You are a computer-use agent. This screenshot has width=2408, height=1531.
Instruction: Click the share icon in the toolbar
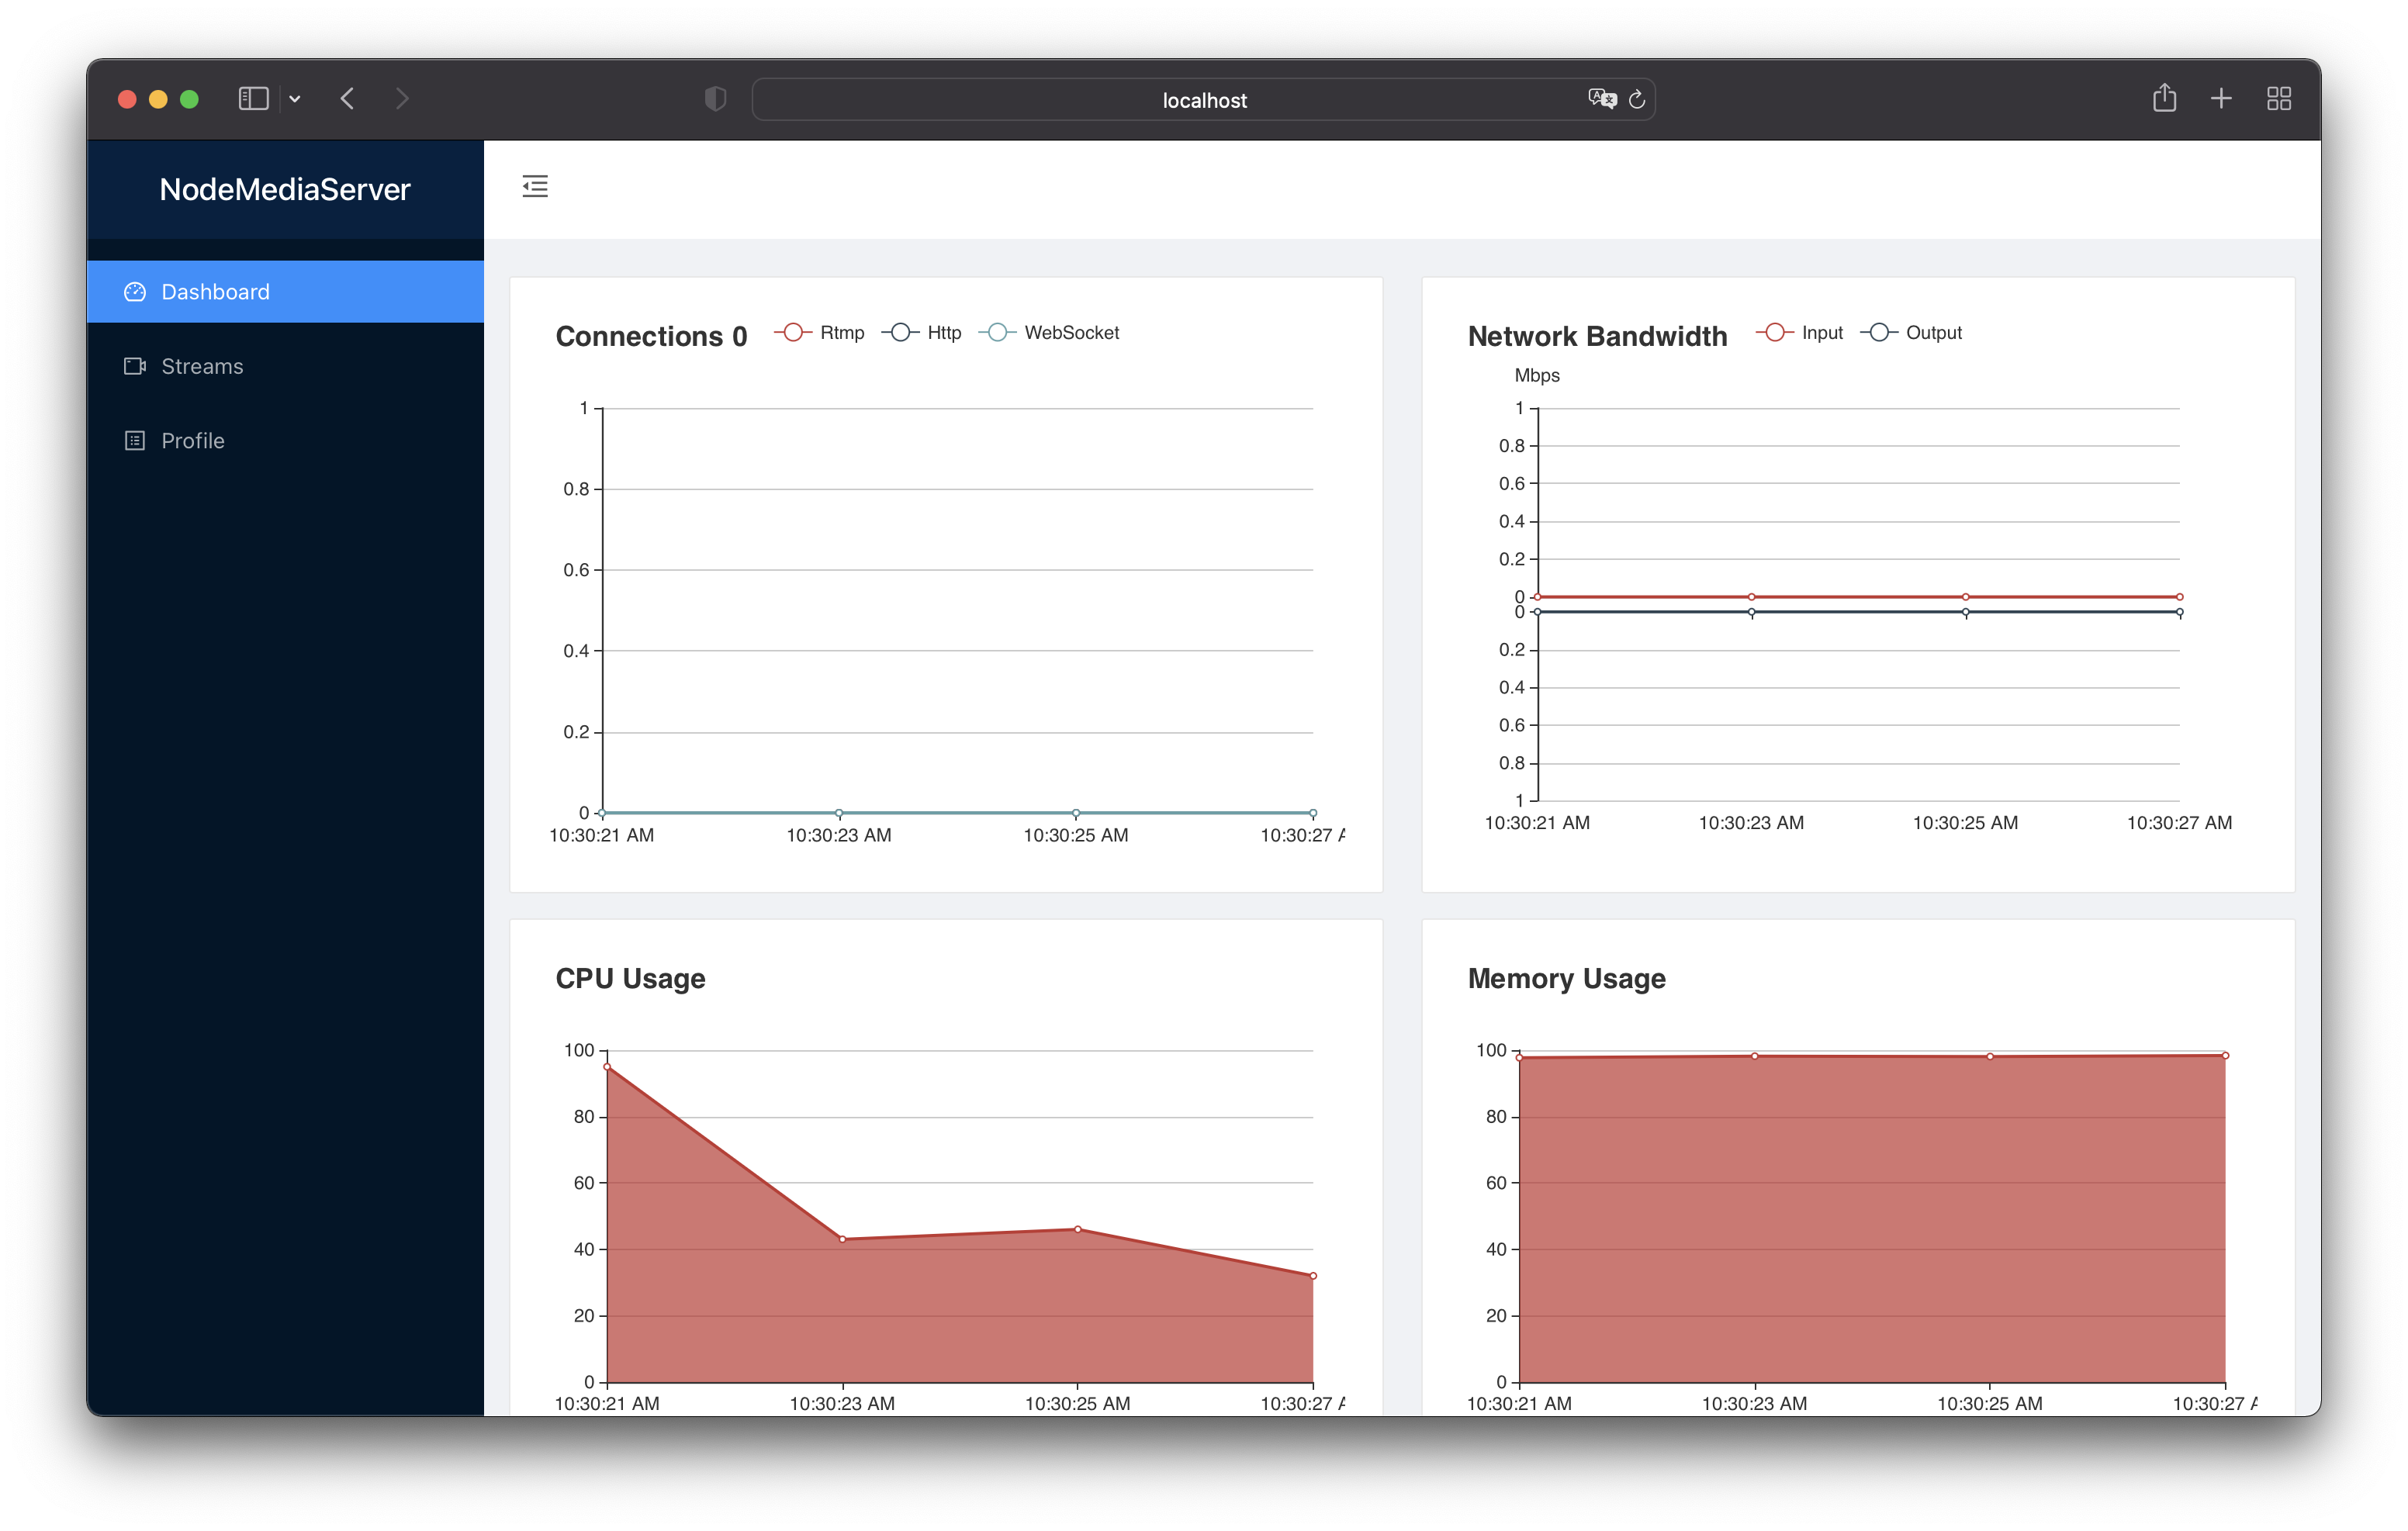point(2165,98)
